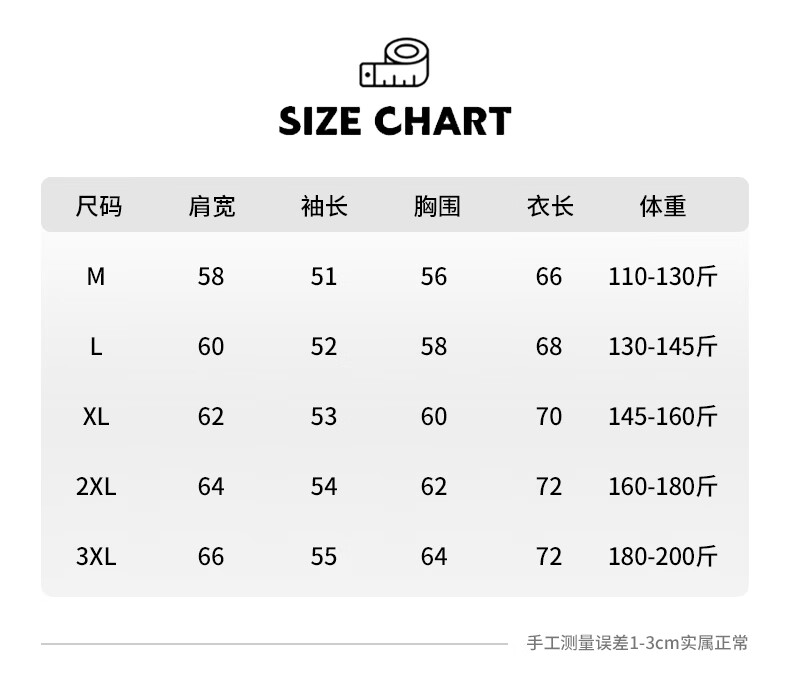The image size is (790, 694).
Task: Click the 体重 column header
Action: tap(663, 207)
